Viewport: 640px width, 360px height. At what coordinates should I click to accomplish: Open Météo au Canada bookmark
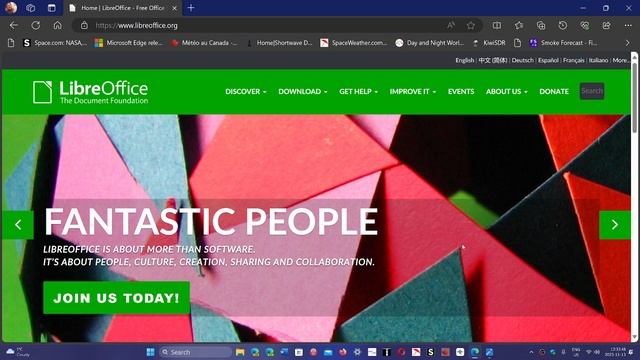coord(204,42)
